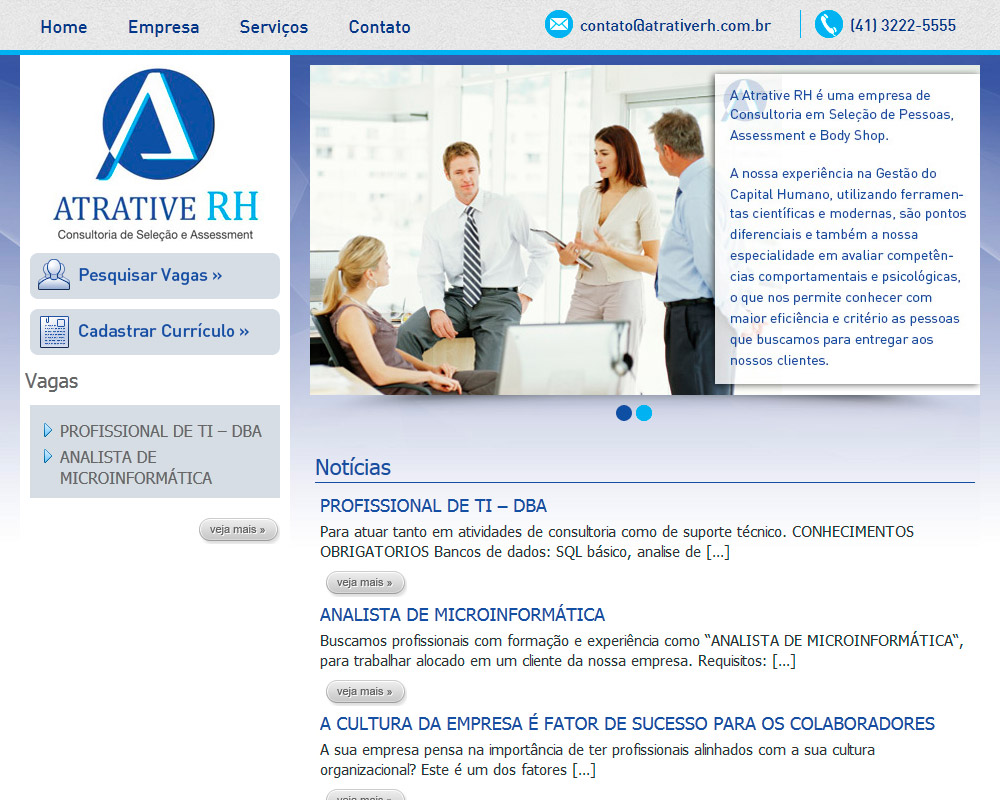1000x800 pixels.
Task: Click the email envelope icon
Action: click(x=559, y=25)
